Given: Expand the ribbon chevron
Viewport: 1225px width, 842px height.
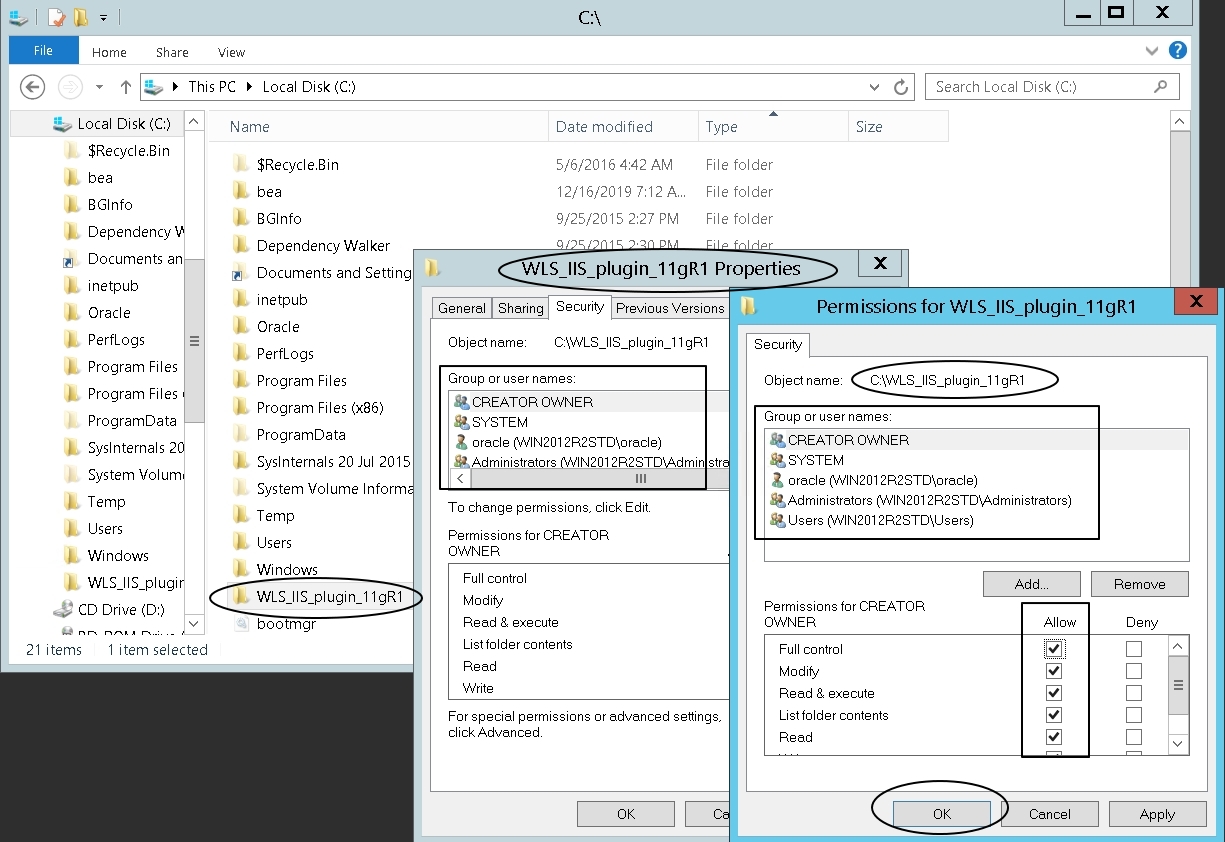Looking at the screenshot, I should 1152,50.
